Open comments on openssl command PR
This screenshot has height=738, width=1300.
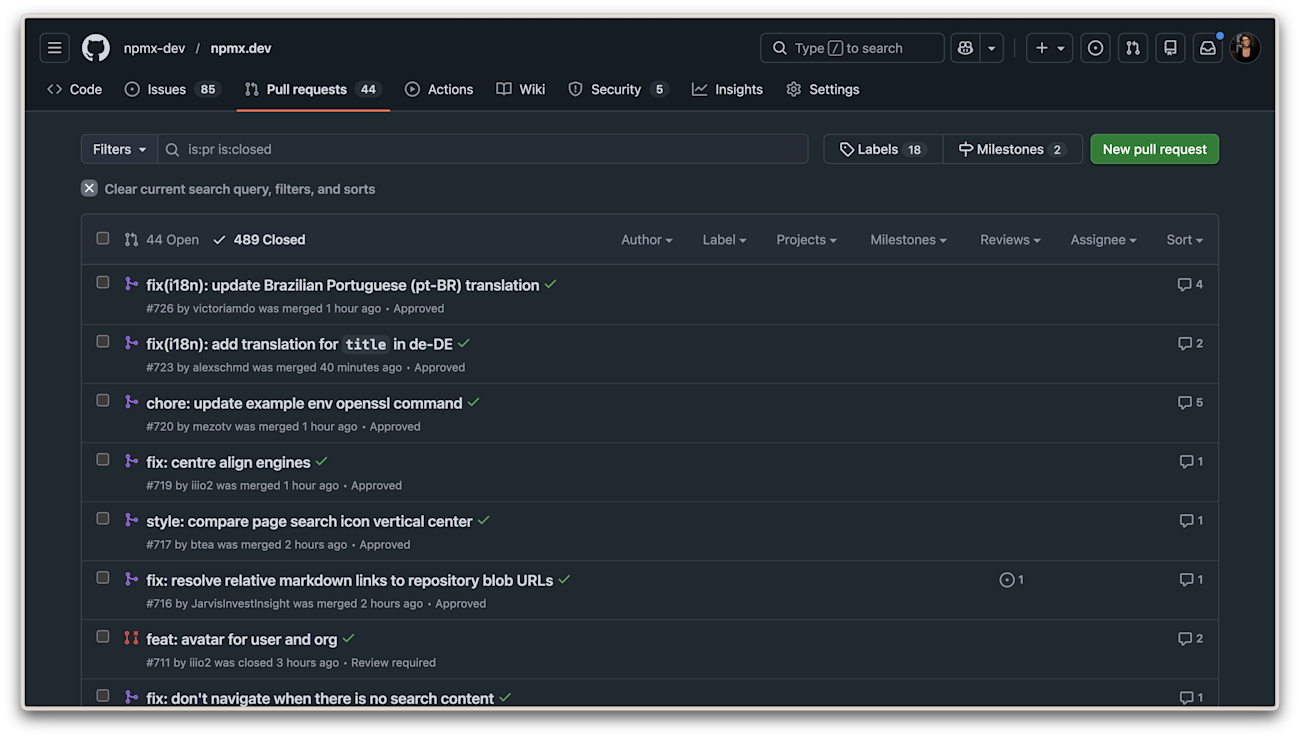pos(1190,402)
